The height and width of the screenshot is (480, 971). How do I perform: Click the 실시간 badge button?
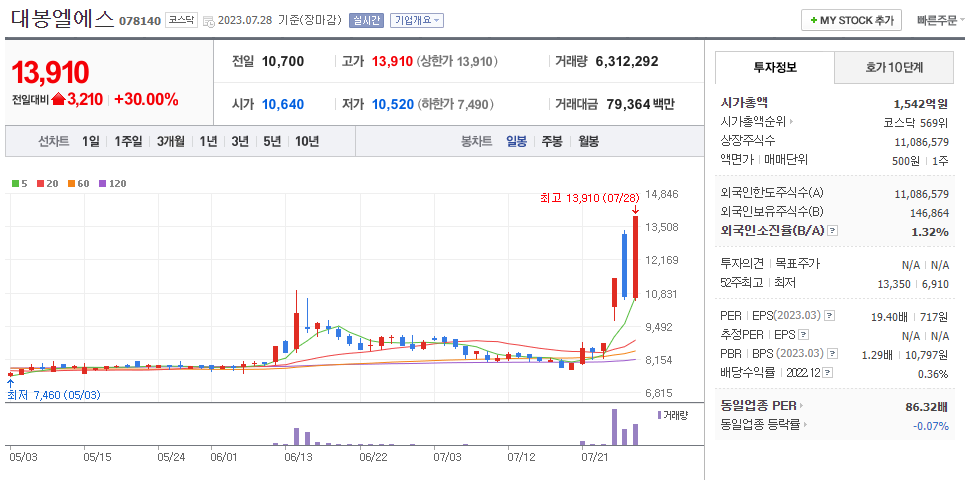tap(367, 20)
